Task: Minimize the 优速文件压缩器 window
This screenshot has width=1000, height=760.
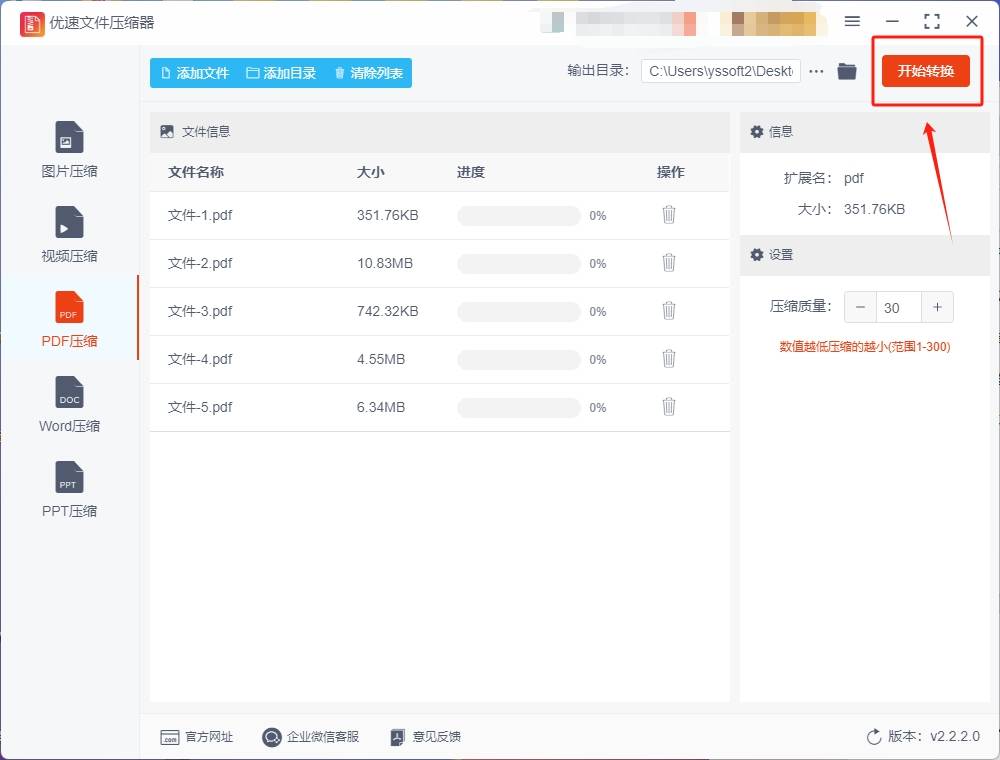Action: (x=892, y=22)
